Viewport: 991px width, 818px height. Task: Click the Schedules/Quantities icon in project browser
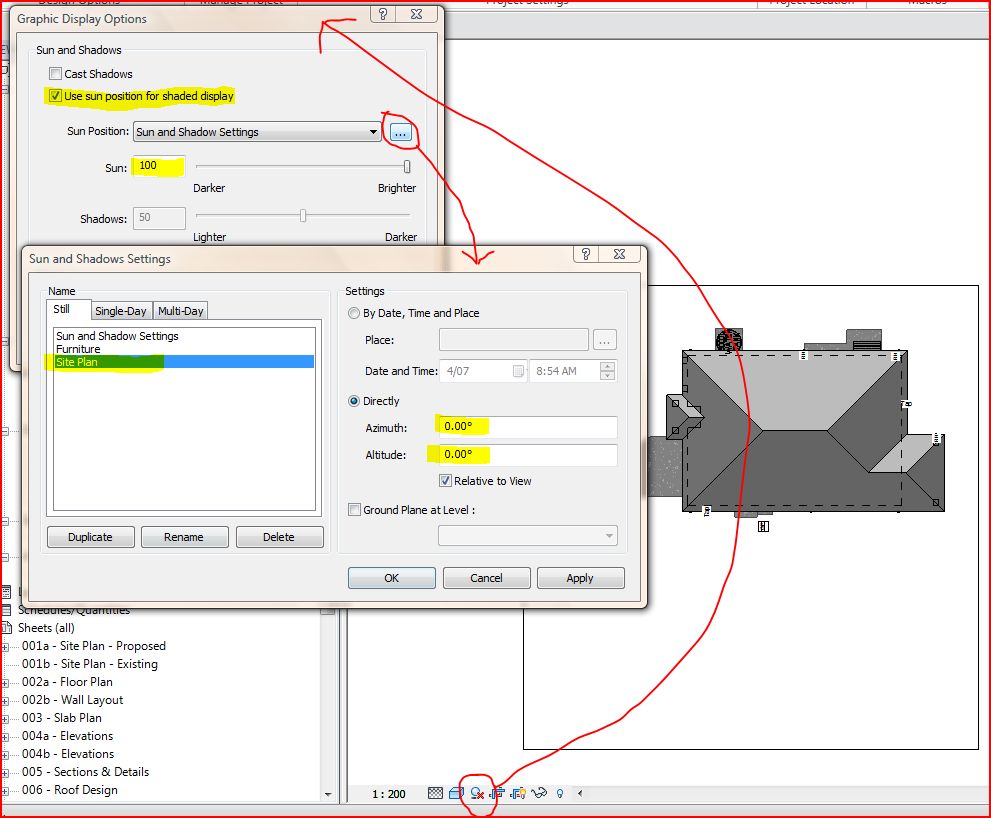click(7, 610)
